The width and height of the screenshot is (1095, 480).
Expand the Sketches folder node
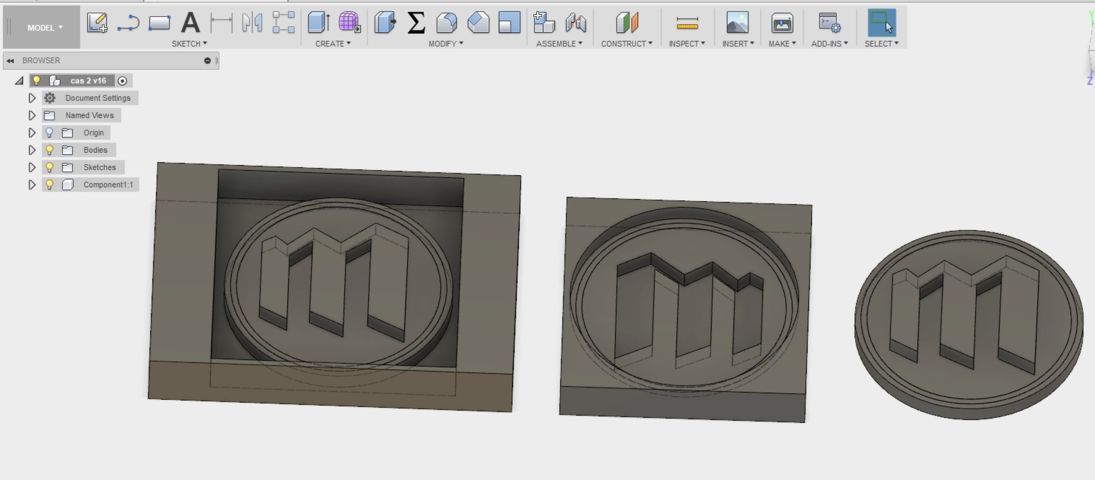[31, 167]
